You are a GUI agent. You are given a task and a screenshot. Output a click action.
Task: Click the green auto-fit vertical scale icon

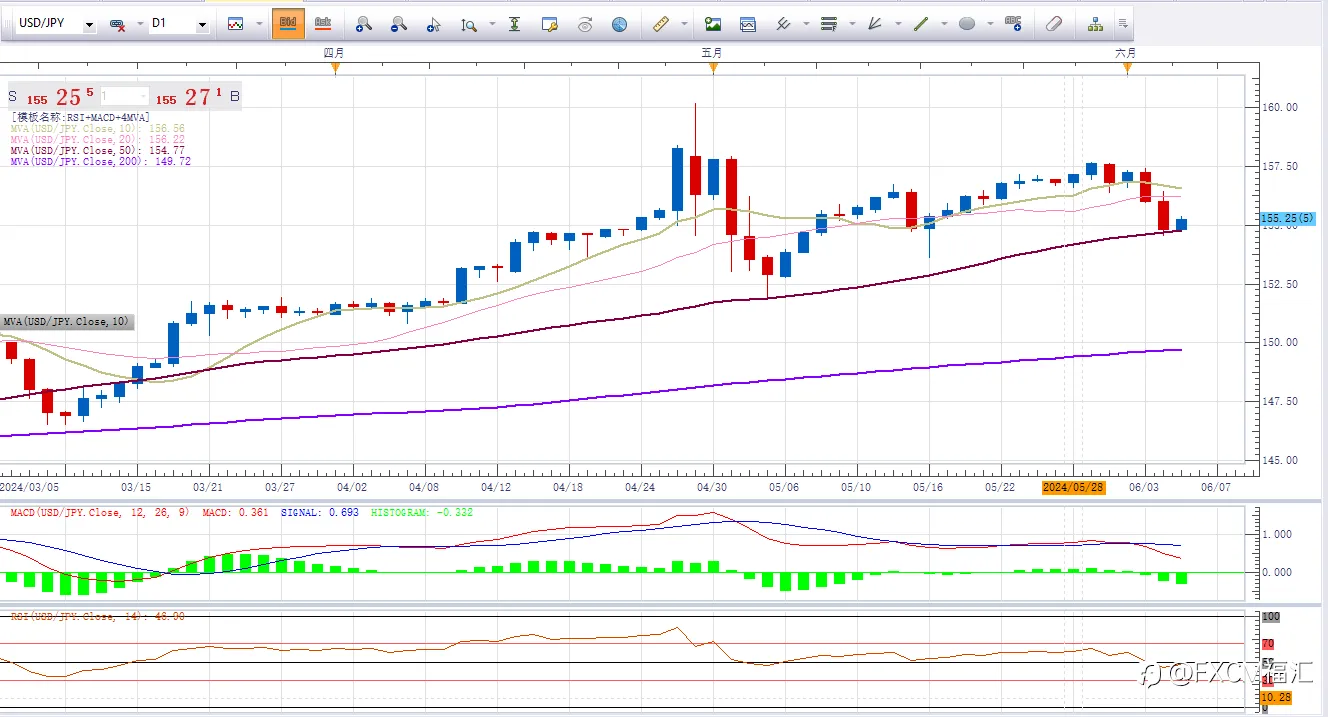click(514, 24)
